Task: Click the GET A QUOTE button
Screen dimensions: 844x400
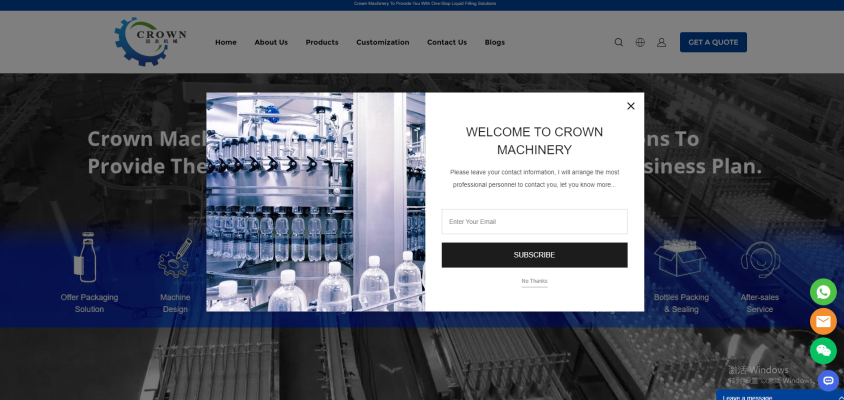Action: (713, 42)
